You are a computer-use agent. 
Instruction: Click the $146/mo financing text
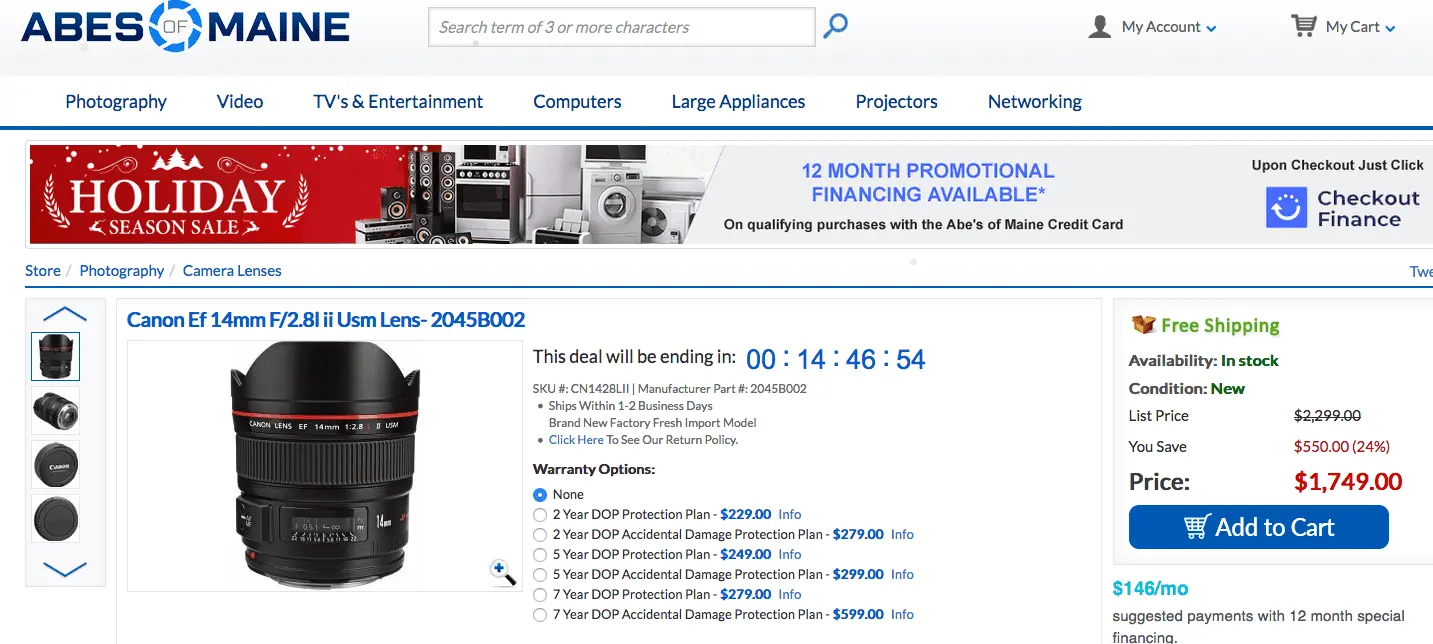(x=1150, y=589)
